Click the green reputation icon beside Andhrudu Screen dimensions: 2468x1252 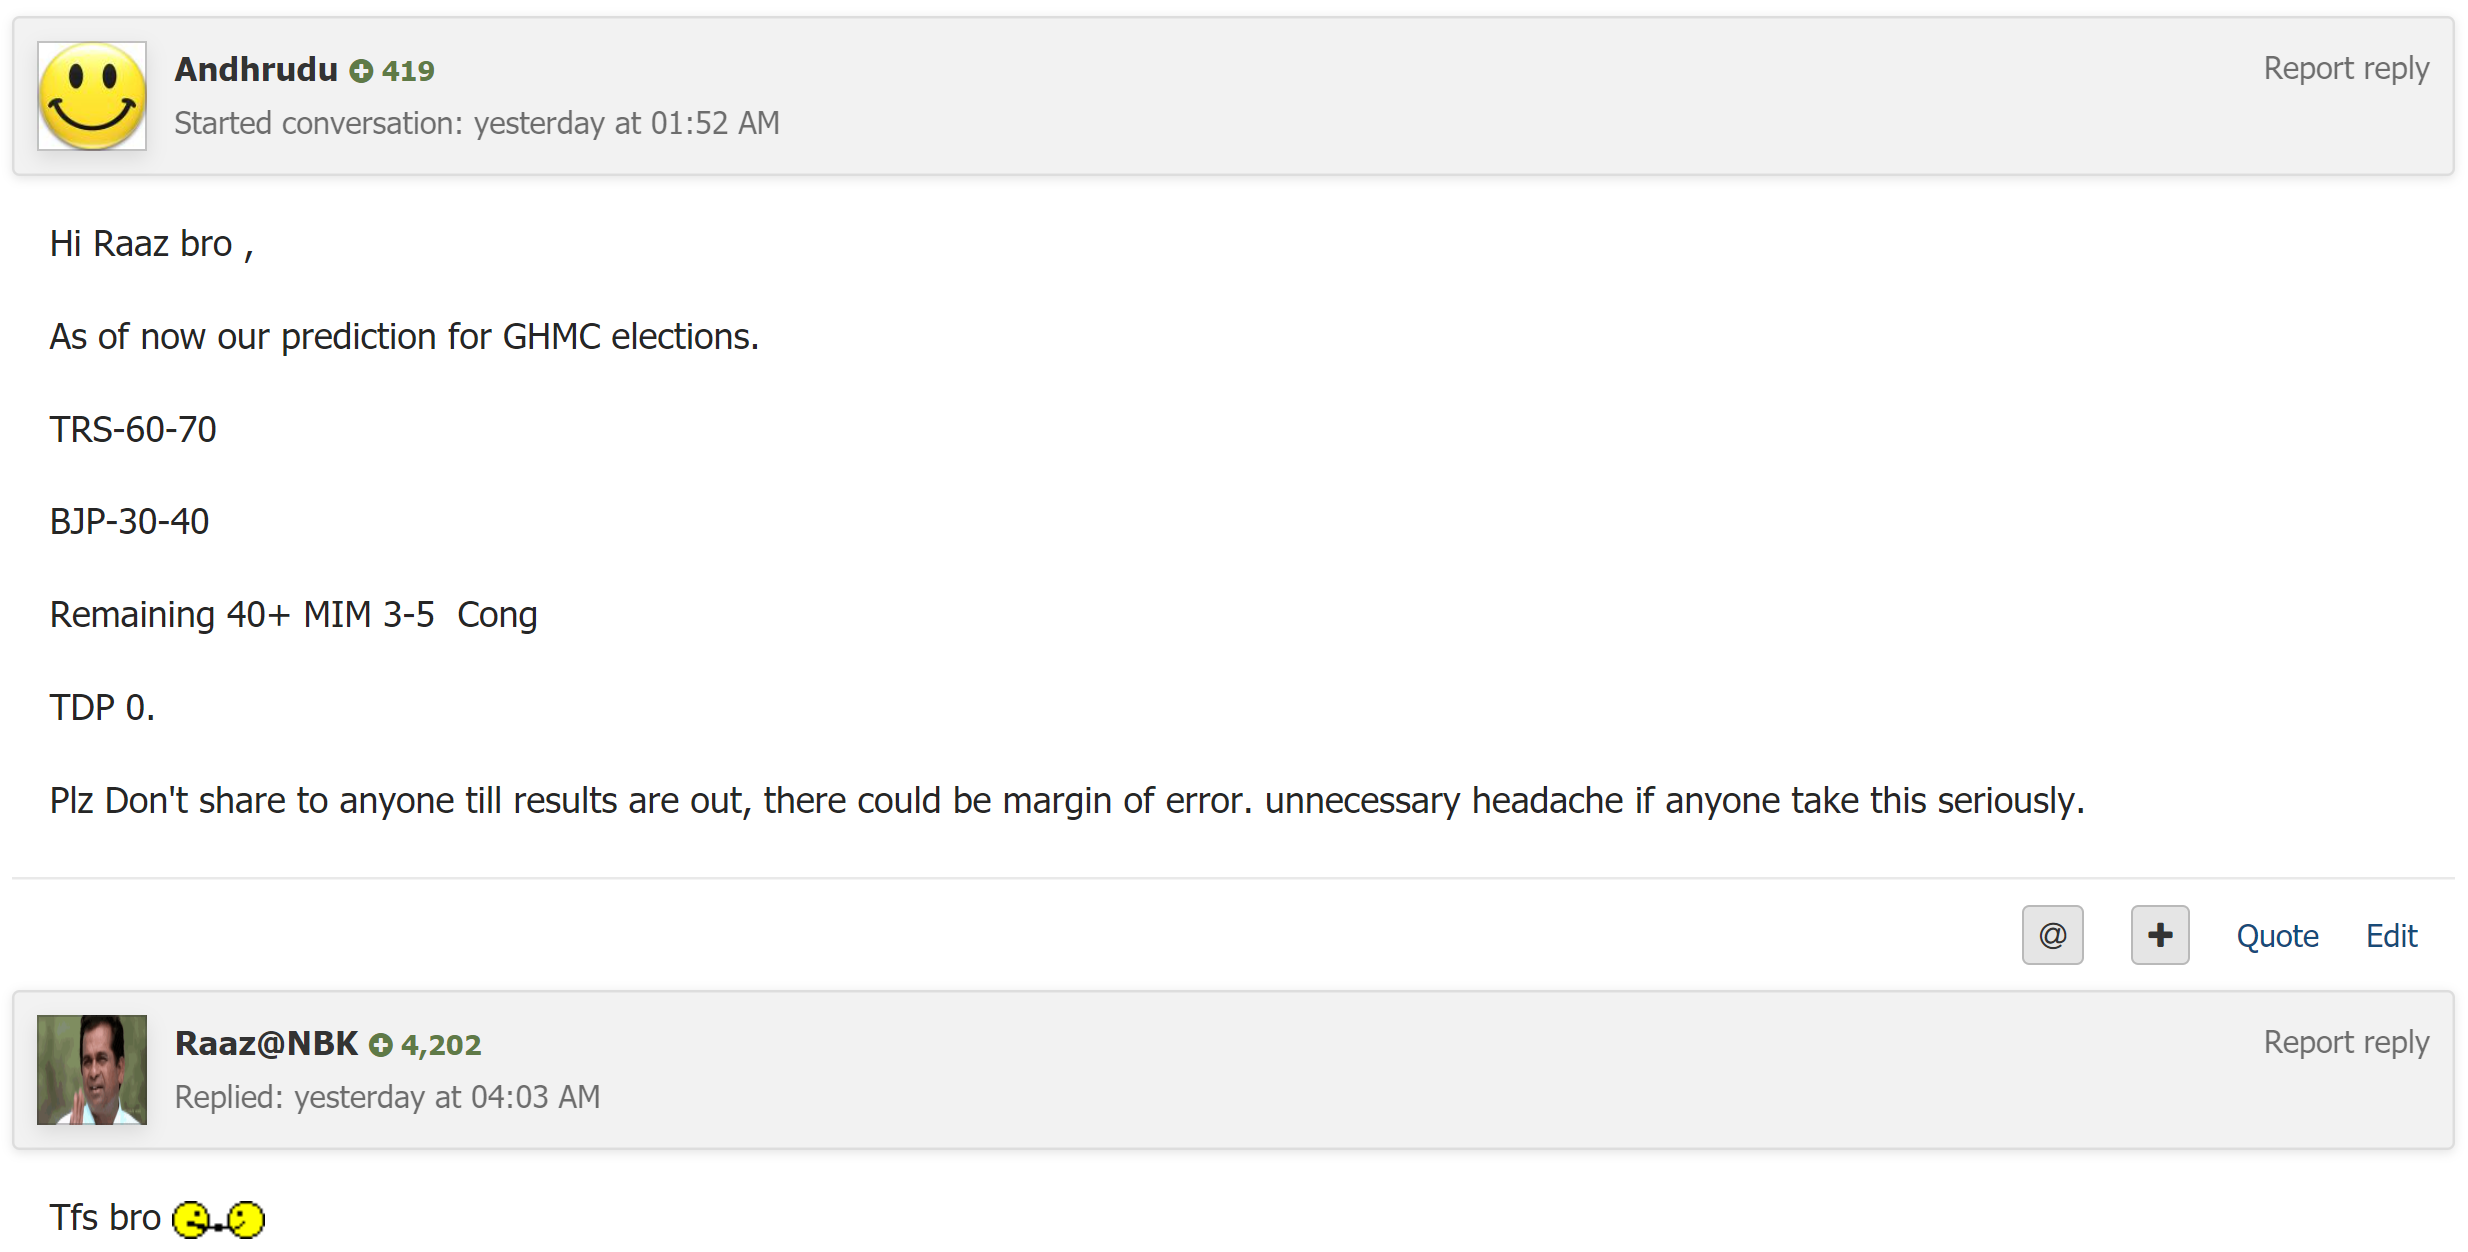[361, 71]
